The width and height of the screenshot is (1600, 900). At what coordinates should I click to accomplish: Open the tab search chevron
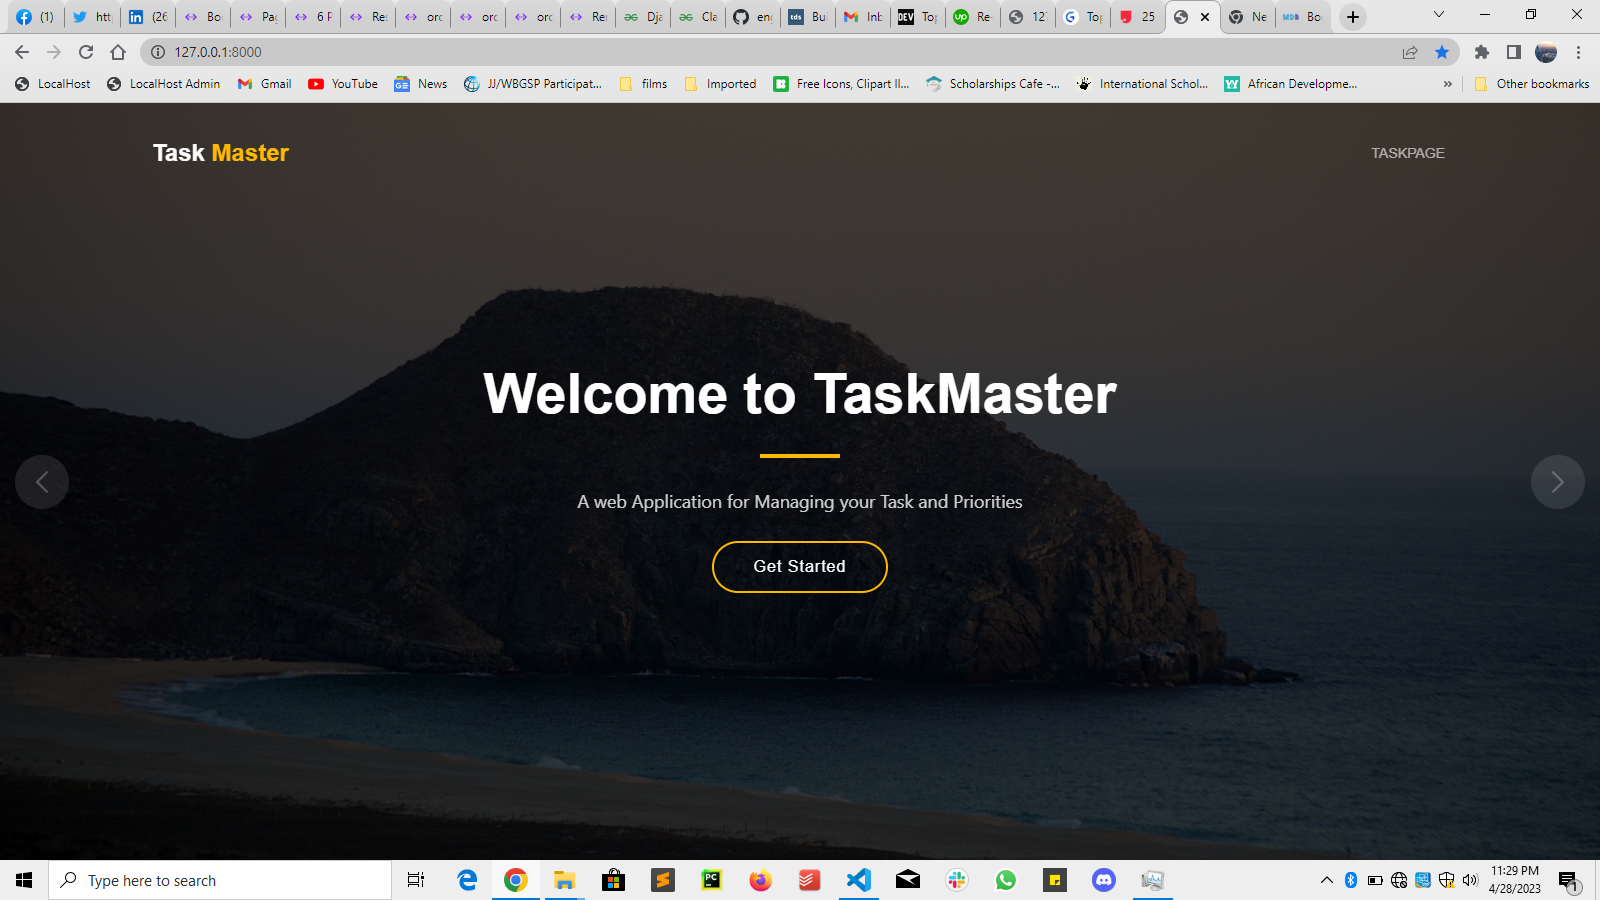coord(1440,16)
